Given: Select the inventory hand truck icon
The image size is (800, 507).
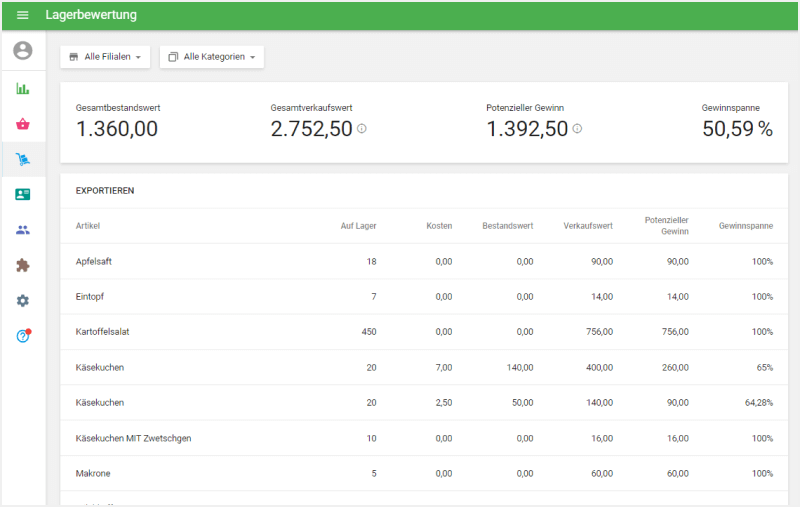Looking at the screenshot, I should (x=23, y=159).
